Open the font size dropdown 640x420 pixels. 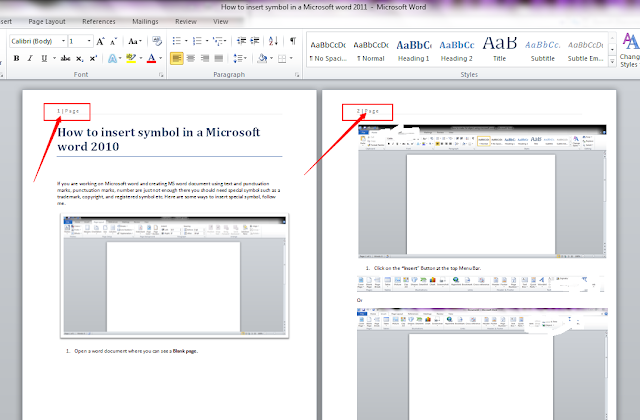pyautogui.click(x=89, y=41)
